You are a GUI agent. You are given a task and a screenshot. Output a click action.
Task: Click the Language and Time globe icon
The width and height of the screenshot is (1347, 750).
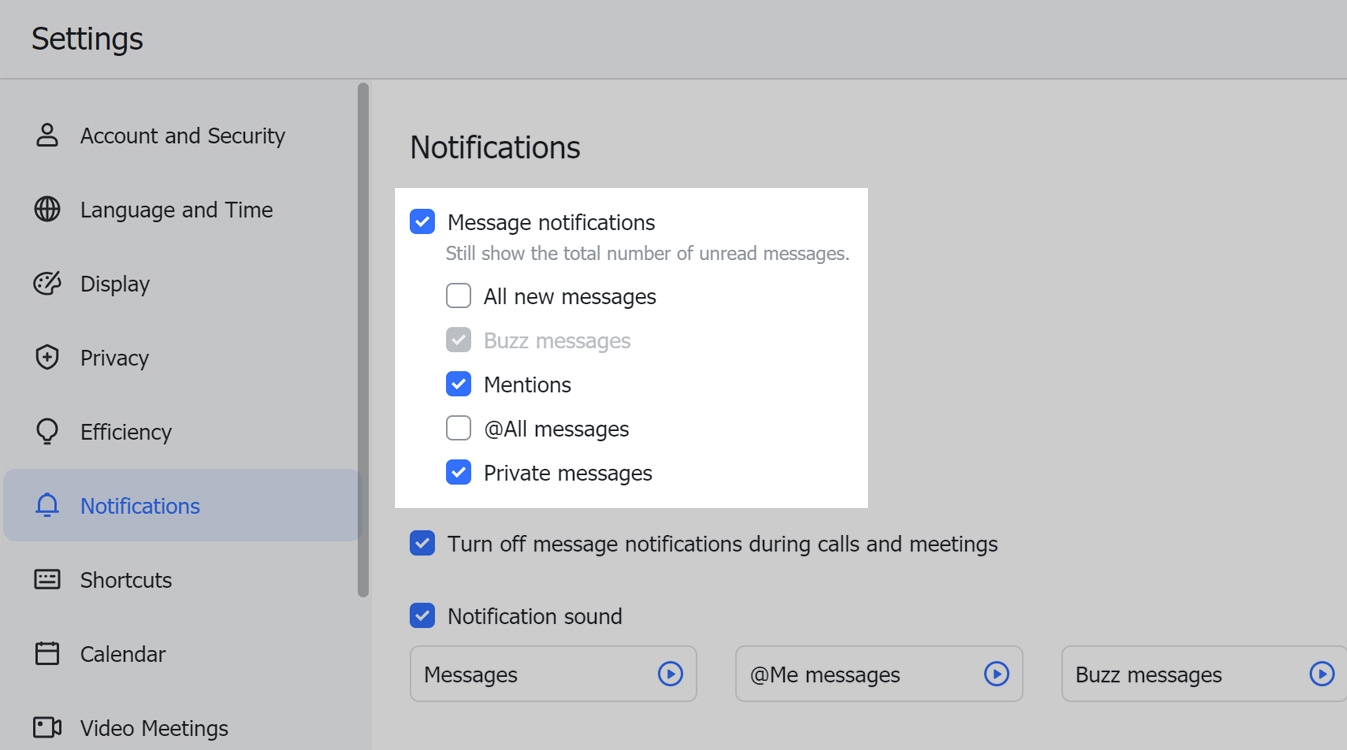pos(46,209)
